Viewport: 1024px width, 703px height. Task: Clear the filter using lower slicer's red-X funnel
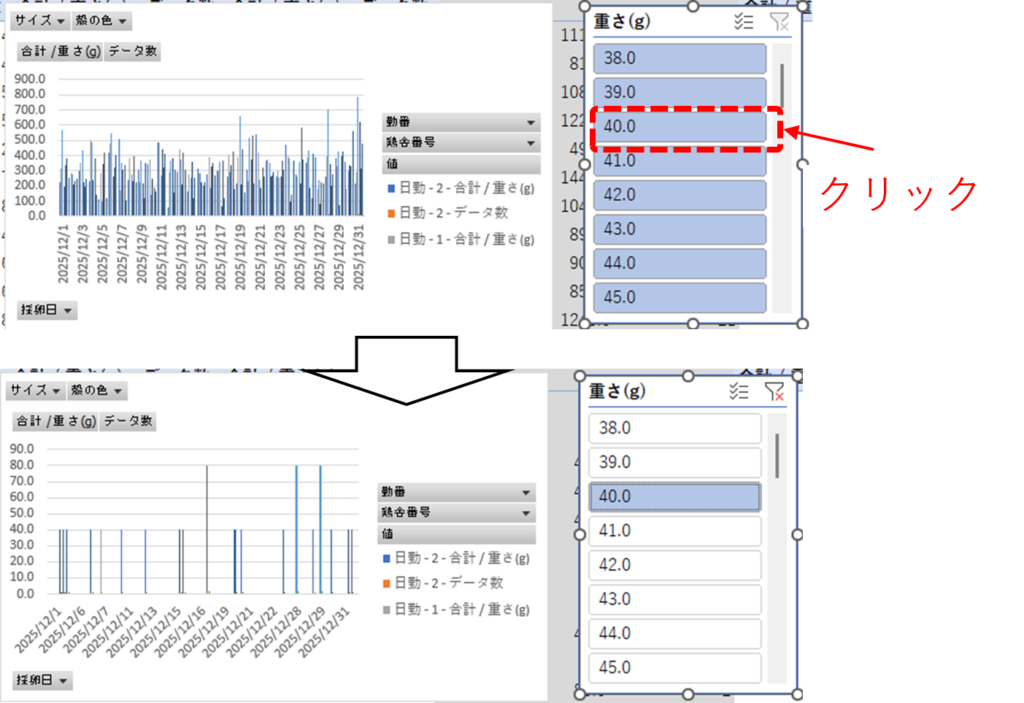[774, 392]
